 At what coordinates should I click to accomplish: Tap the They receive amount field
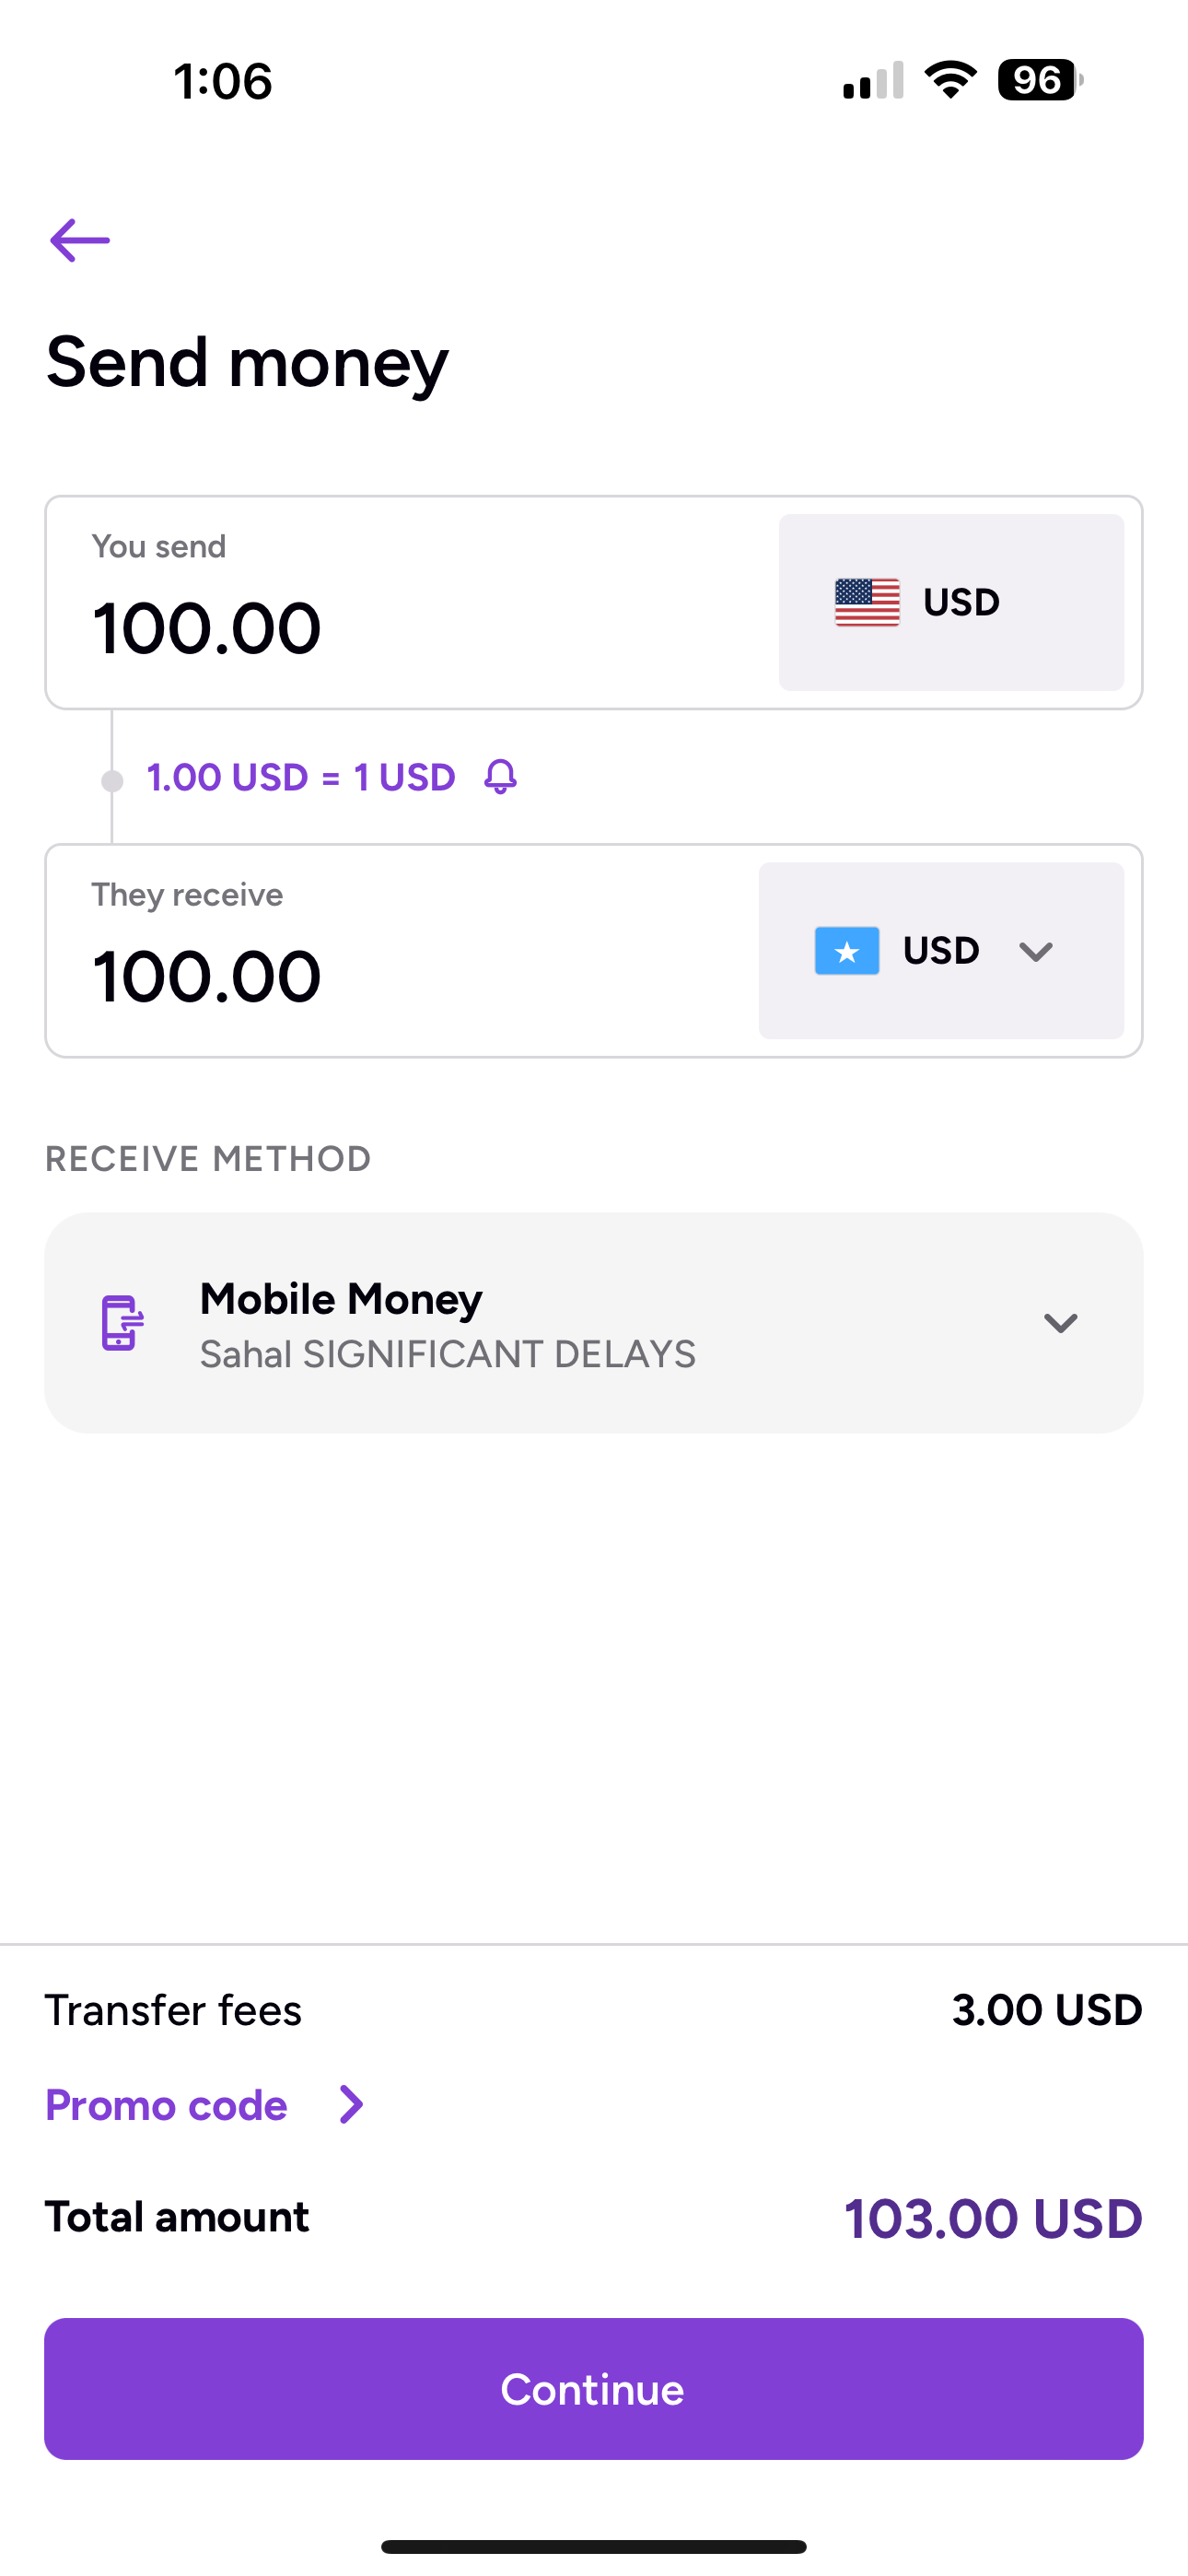tap(400, 950)
